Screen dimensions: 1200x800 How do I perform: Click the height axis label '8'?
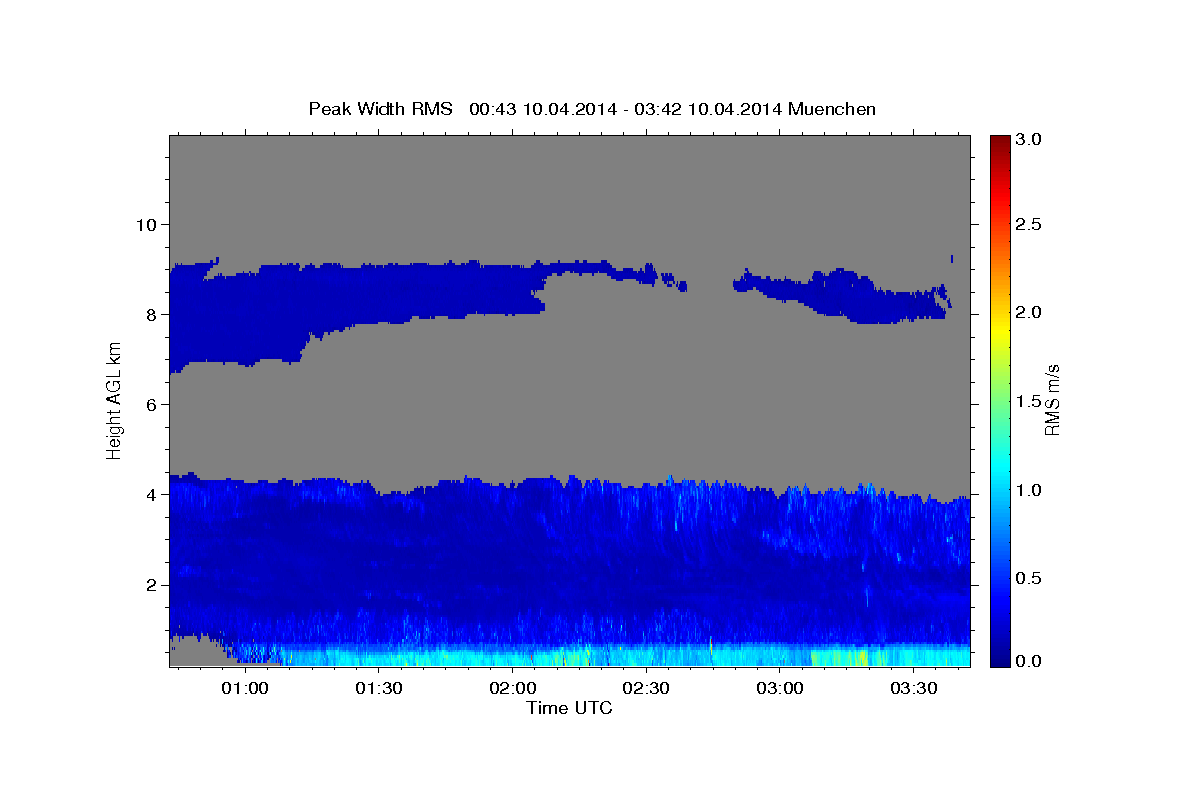click(153, 314)
